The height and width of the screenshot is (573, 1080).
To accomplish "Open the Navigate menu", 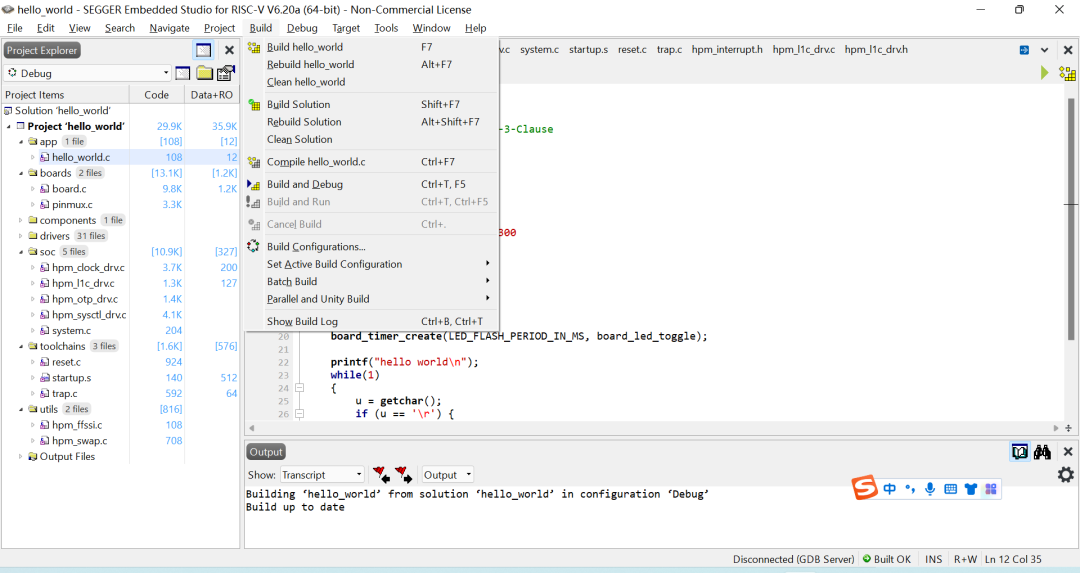I will (x=169, y=28).
